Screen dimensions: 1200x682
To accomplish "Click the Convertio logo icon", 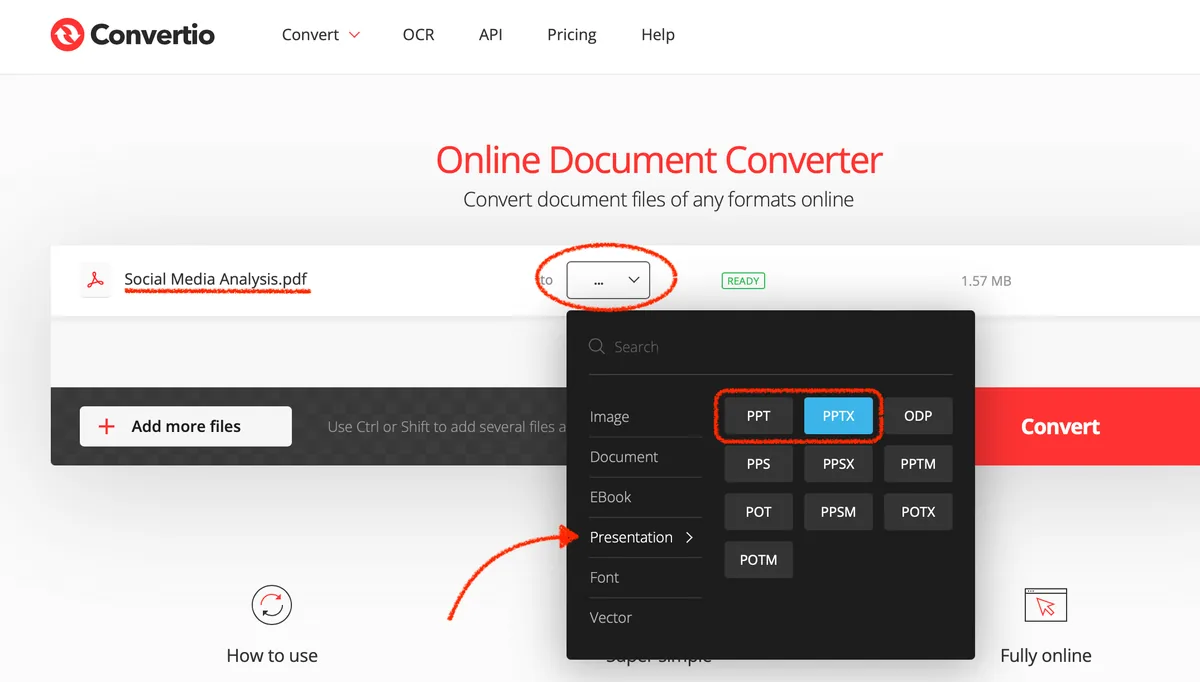I will coord(67,35).
